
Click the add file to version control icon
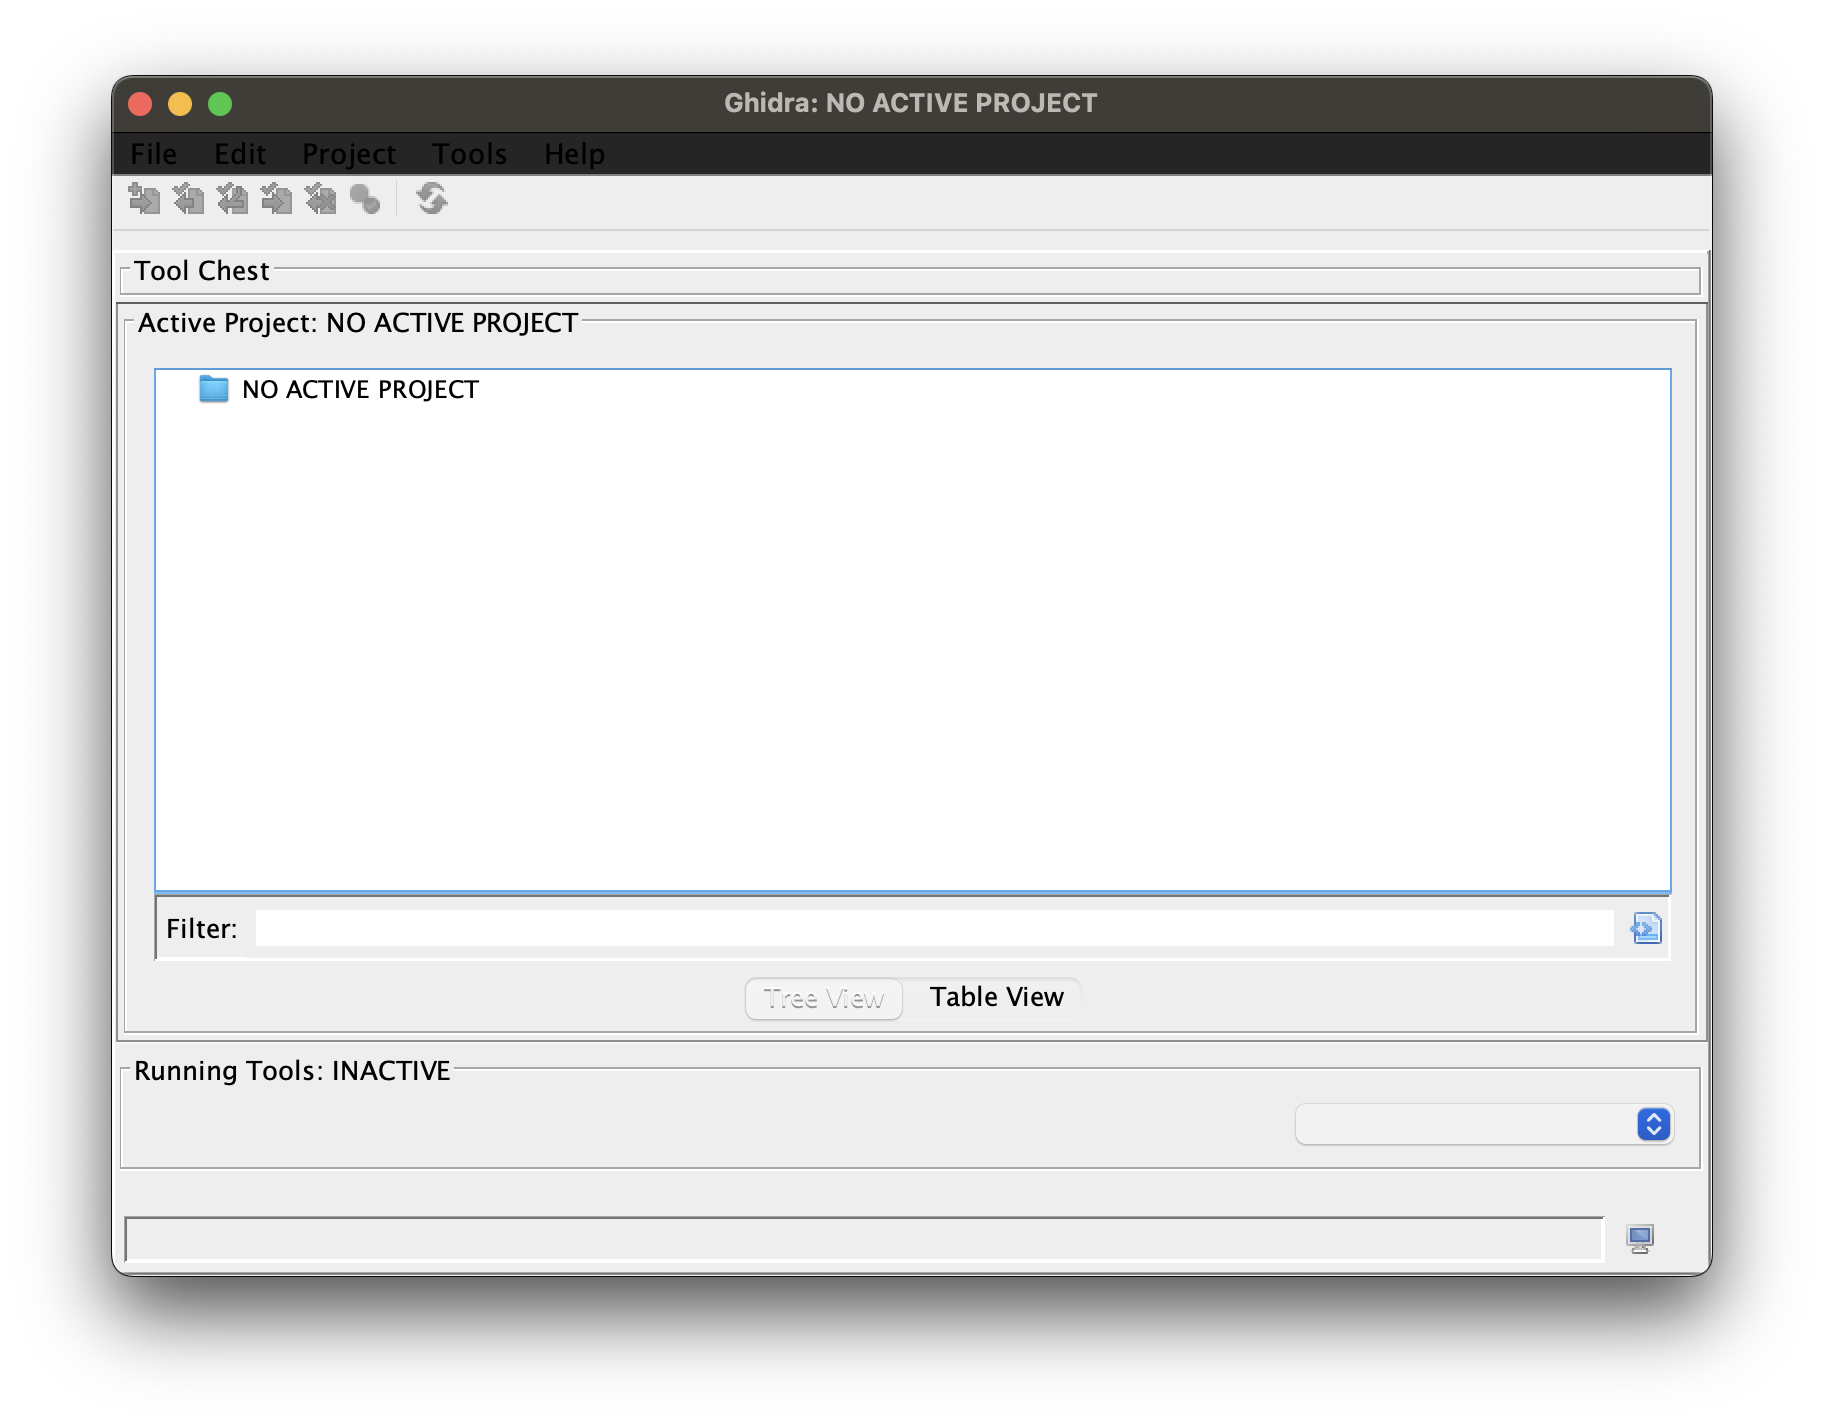145,200
